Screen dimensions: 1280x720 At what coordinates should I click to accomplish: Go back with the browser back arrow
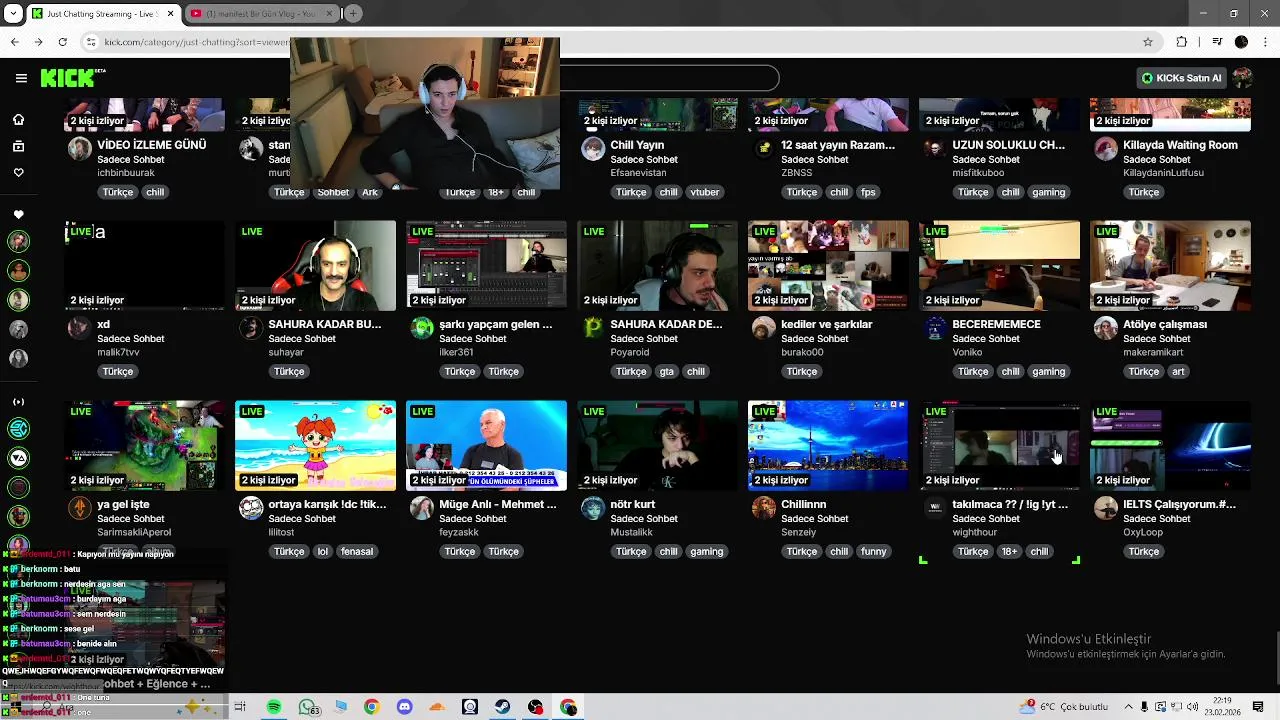[14, 42]
